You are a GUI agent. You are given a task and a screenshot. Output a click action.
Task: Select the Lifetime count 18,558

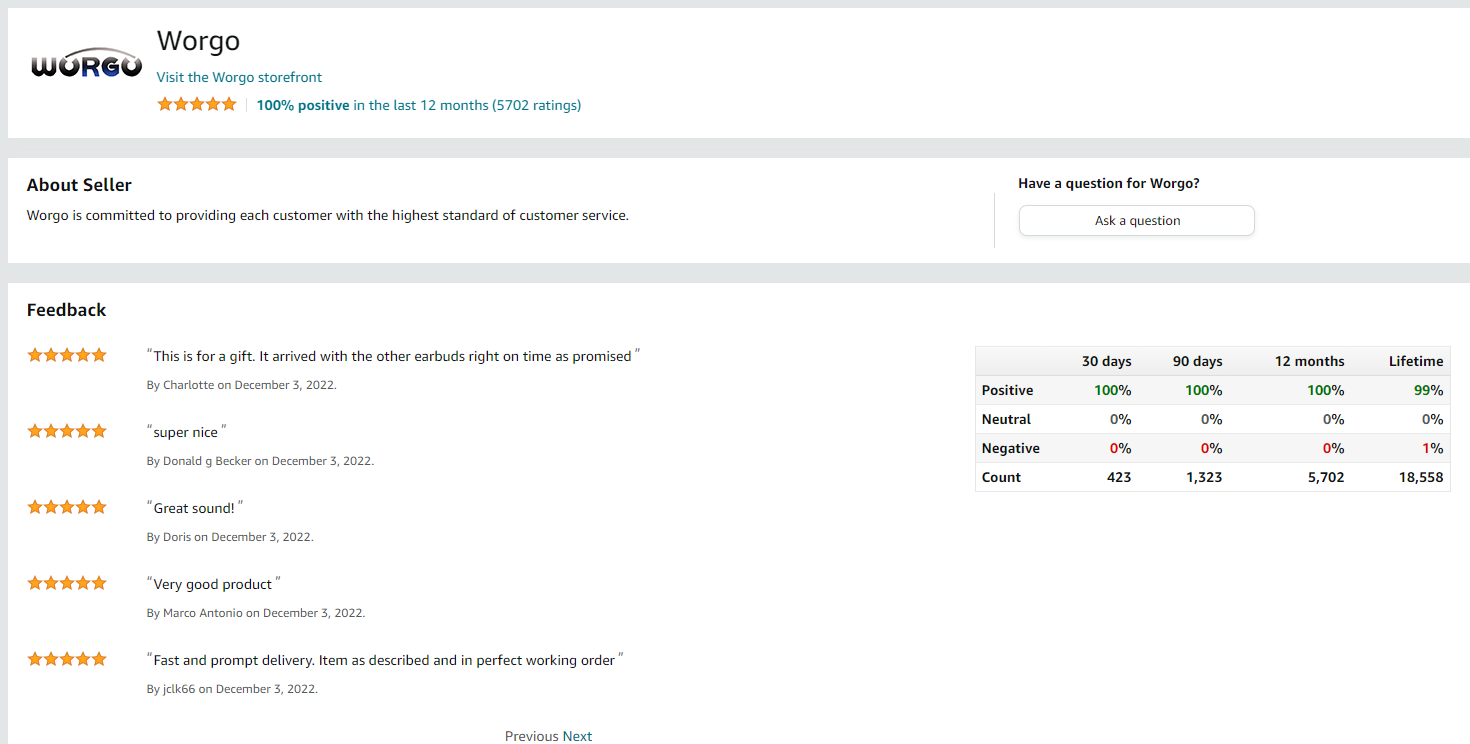1421,477
